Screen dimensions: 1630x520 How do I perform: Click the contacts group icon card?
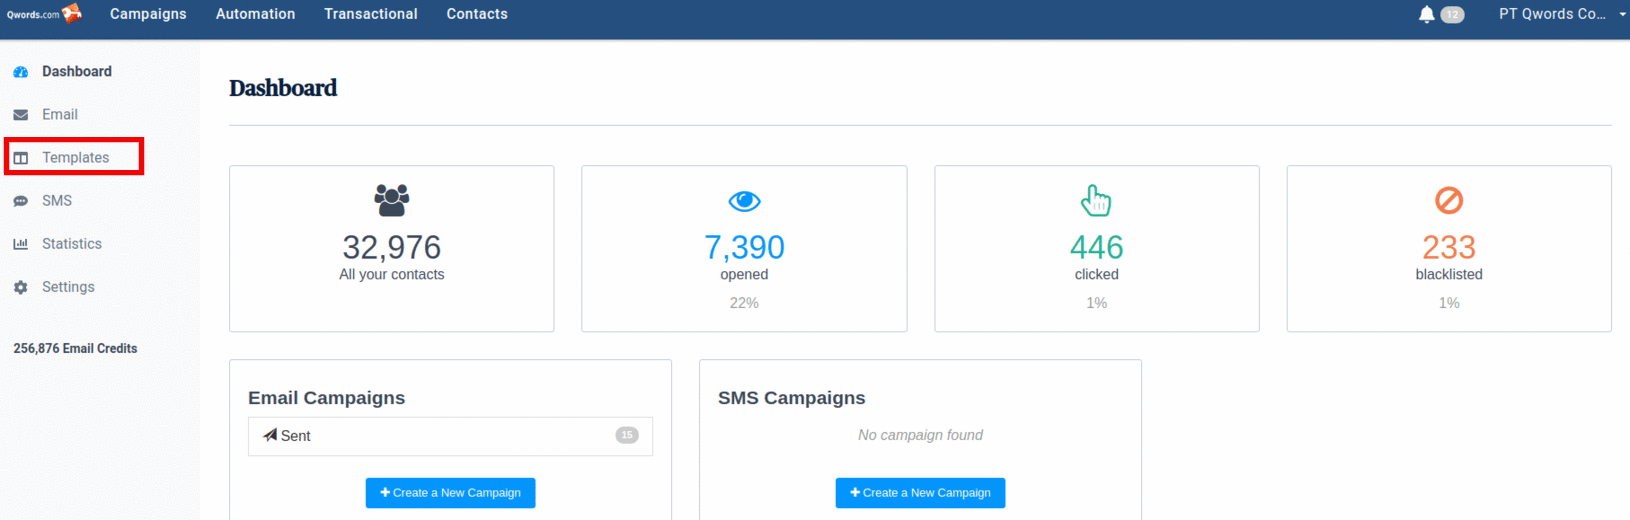pos(392,200)
